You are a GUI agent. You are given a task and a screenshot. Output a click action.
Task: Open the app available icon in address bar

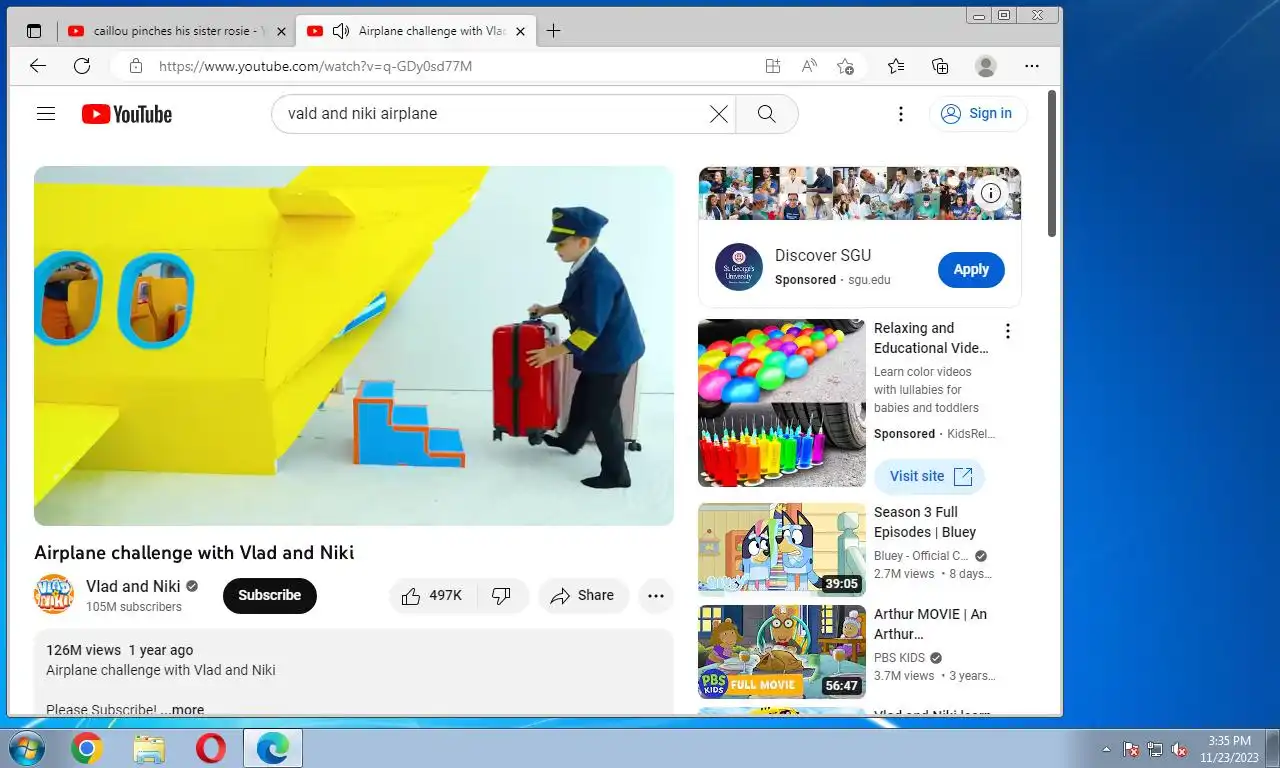(x=772, y=66)
